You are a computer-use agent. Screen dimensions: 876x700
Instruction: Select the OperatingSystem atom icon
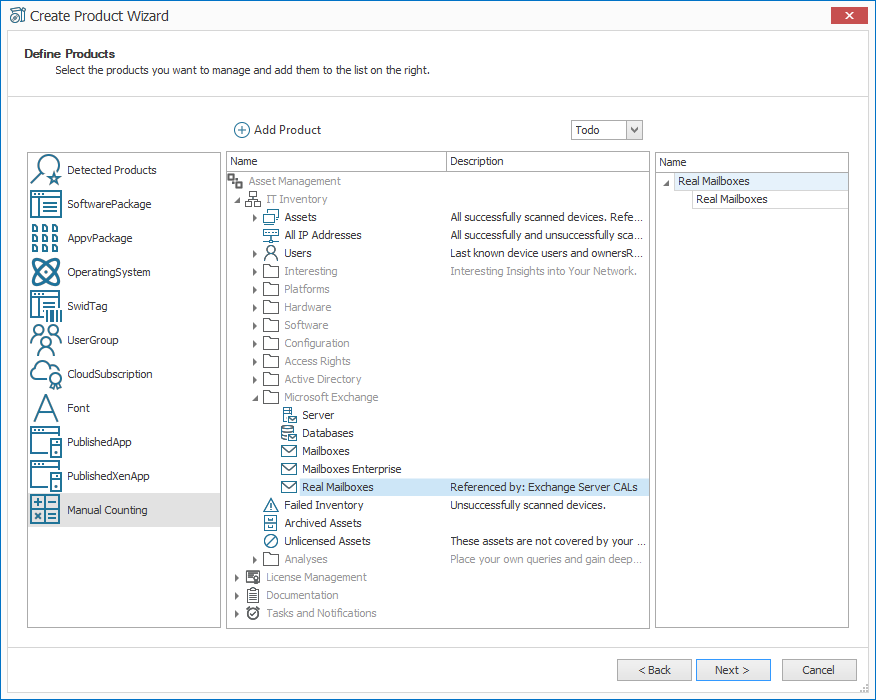tap(46, 272)
